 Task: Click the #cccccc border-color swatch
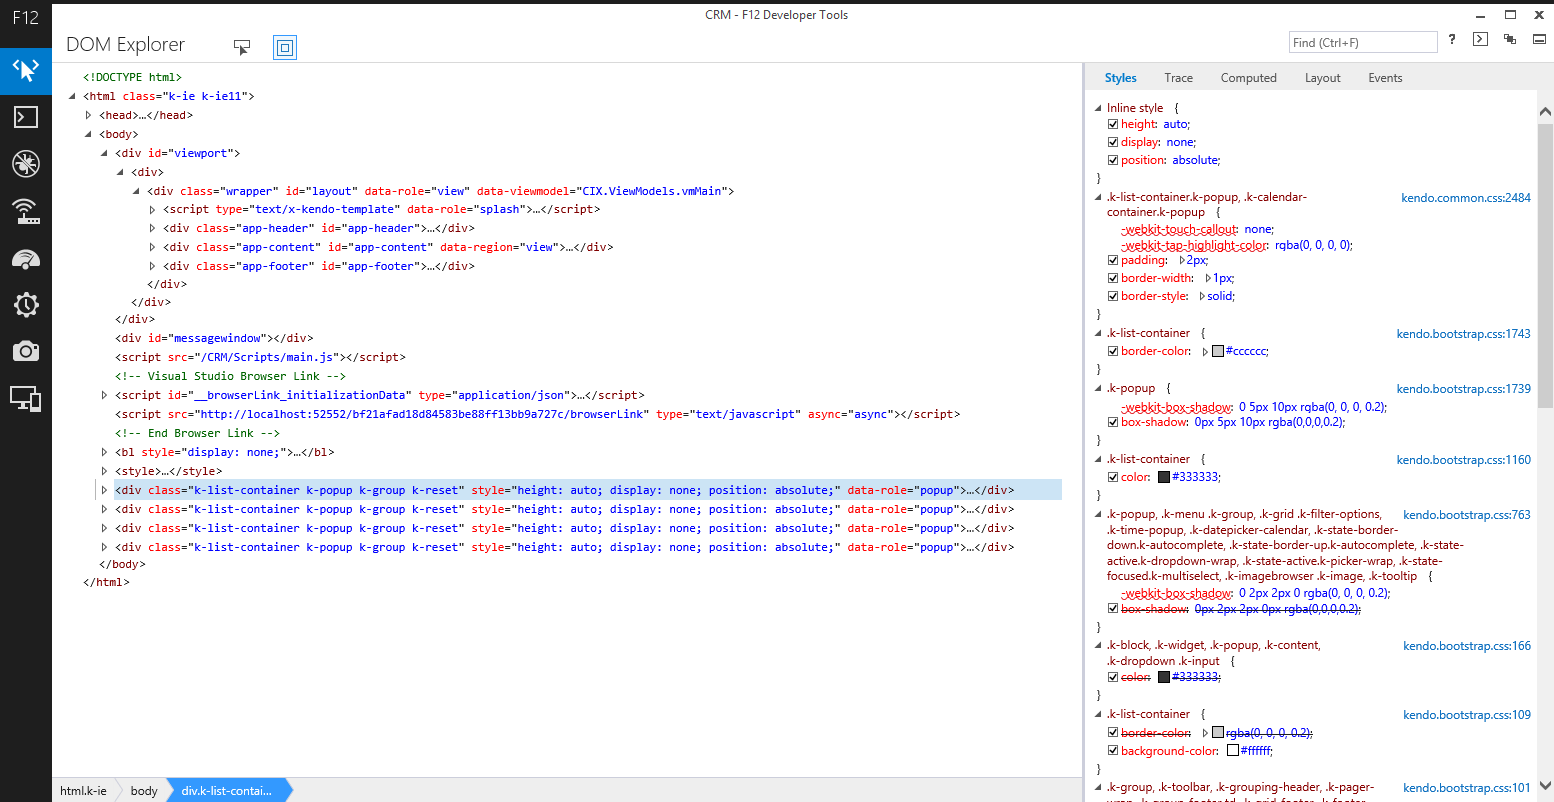coord(1218,352)
